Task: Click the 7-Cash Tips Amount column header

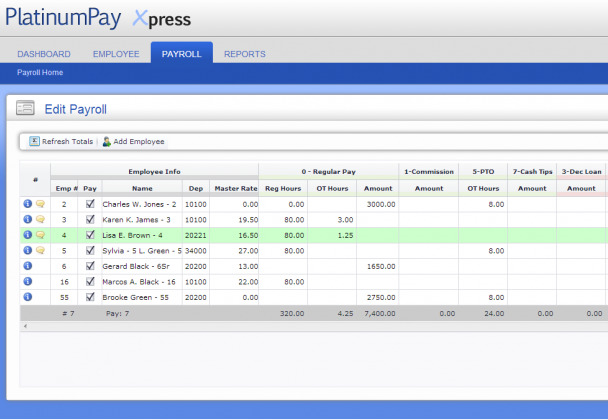Action: (532, 188)
